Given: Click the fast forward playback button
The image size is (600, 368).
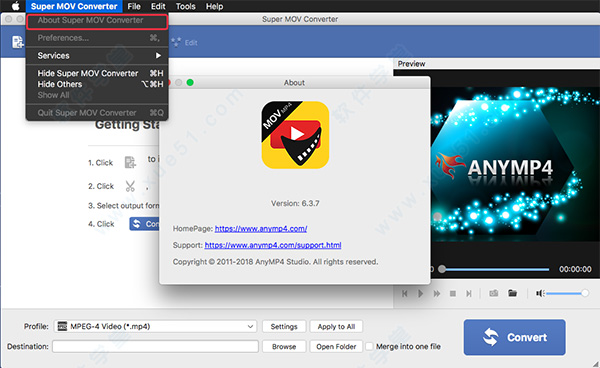Looking at the screenshot, I should tap(437, 293).
